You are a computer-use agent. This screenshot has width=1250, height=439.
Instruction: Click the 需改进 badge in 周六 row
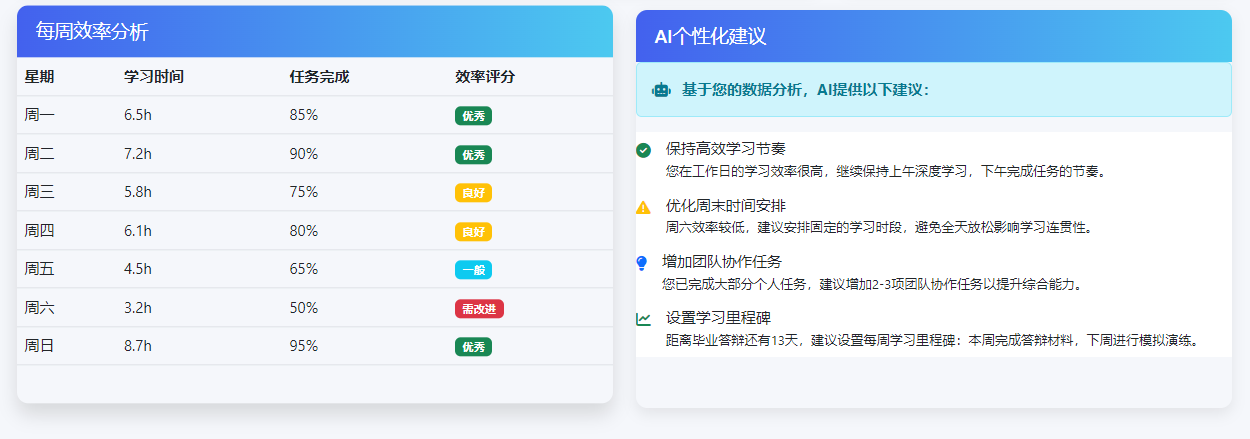point(479,309)
